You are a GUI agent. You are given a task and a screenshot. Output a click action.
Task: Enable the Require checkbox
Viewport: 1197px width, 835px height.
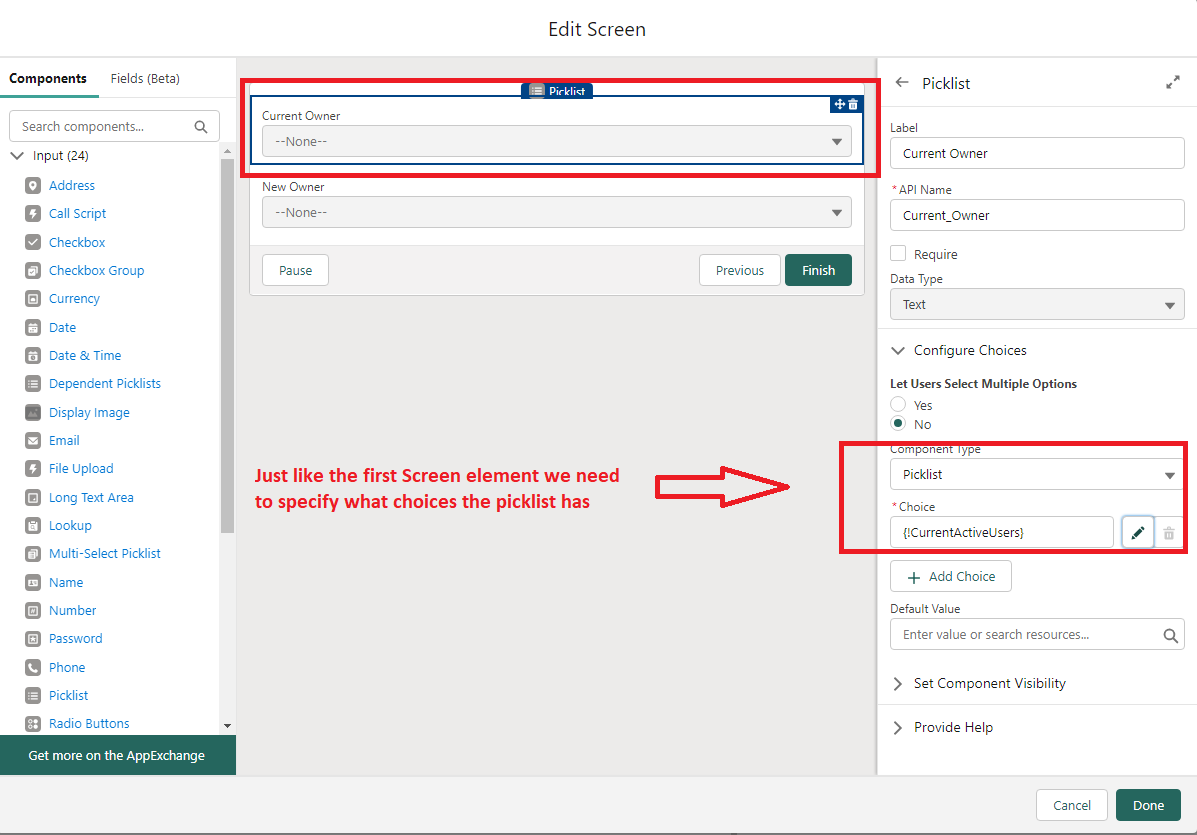898,254
